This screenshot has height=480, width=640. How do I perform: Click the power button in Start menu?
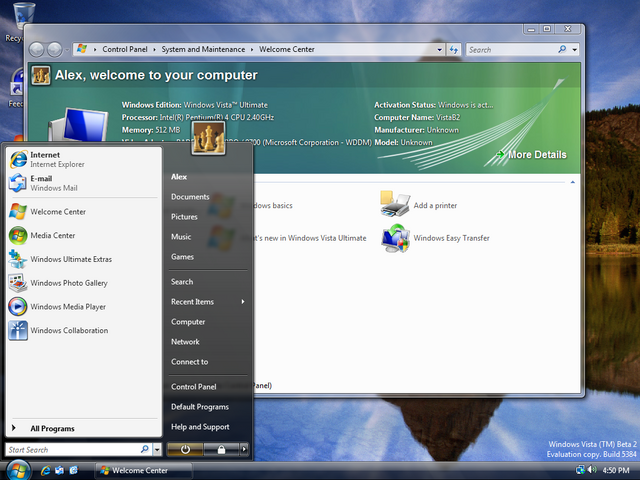185,449
